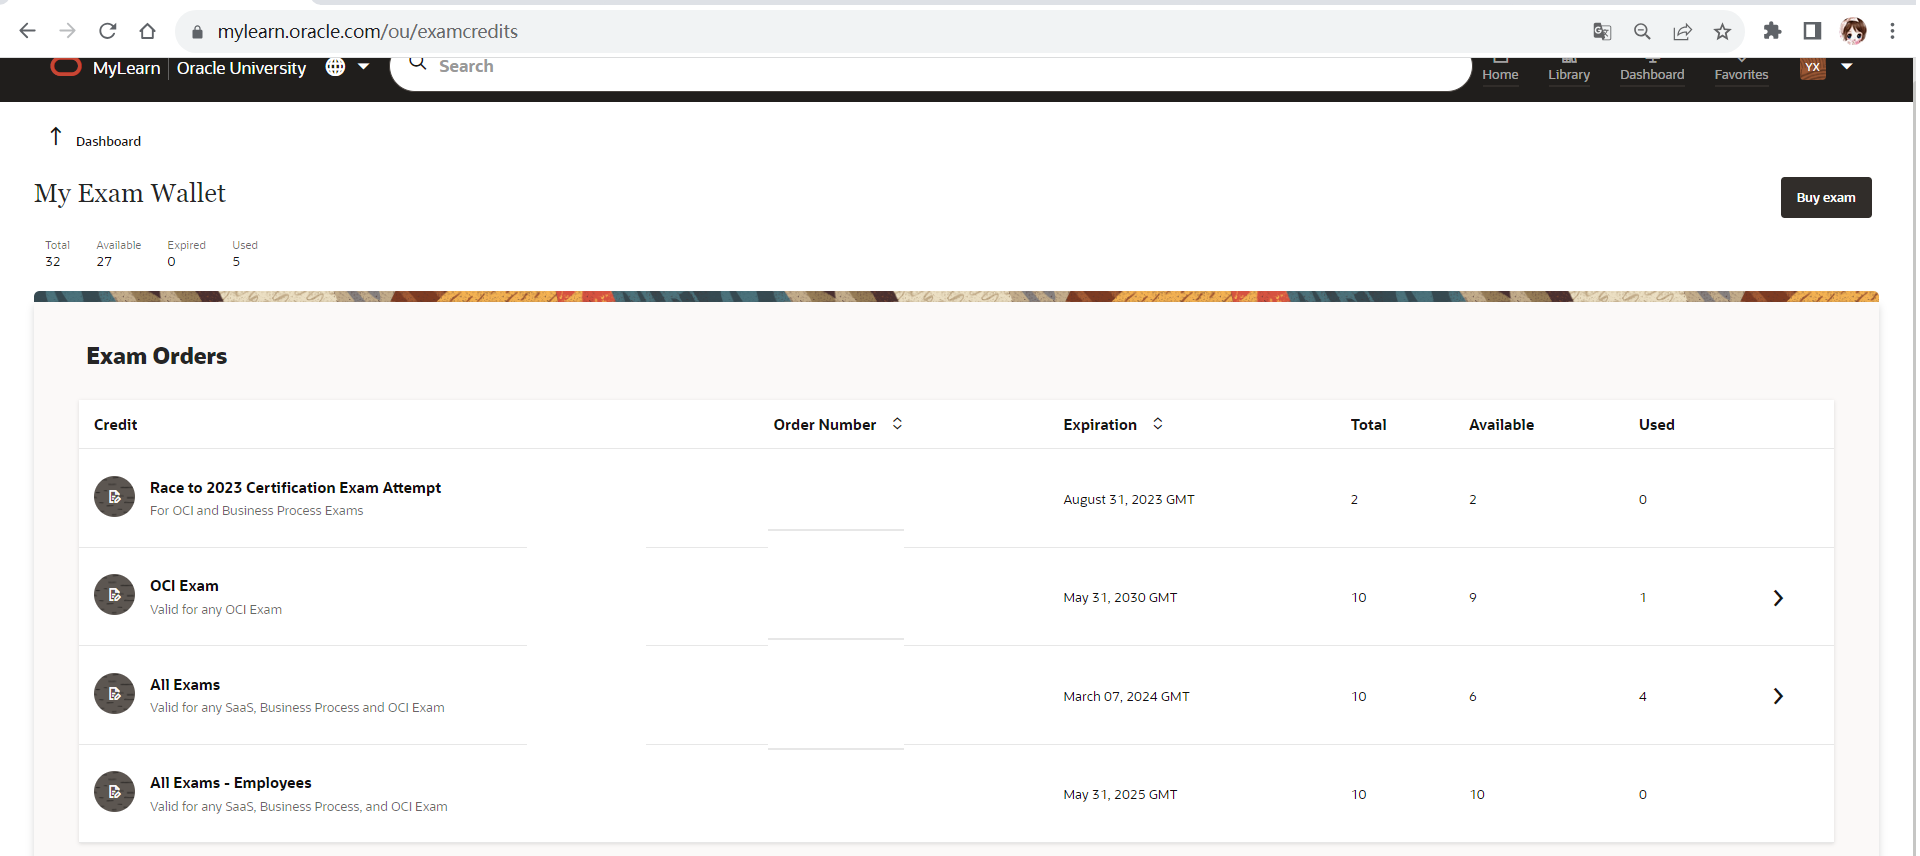View site security lock information
The width and height of the screenshot is (1920, 856).
point(197,32)
